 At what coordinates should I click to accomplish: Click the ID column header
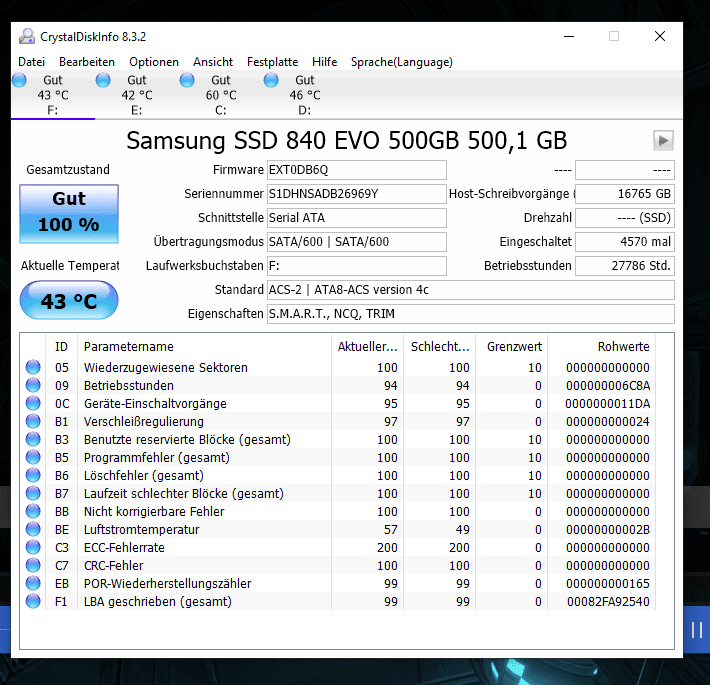(x=61, y=347)
